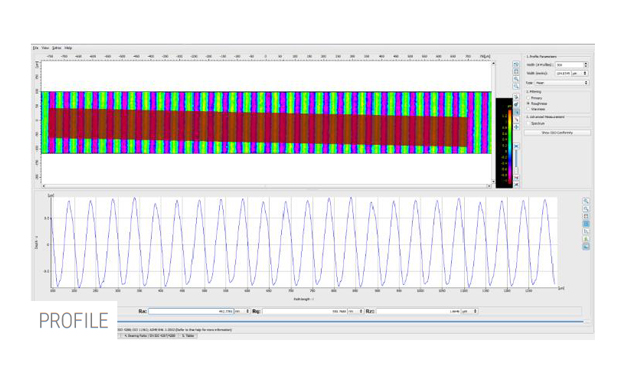Click the highlighted blue icon in the graph toolbar
This screenshot has width=625, height=389.
click(x=586, y=224)
